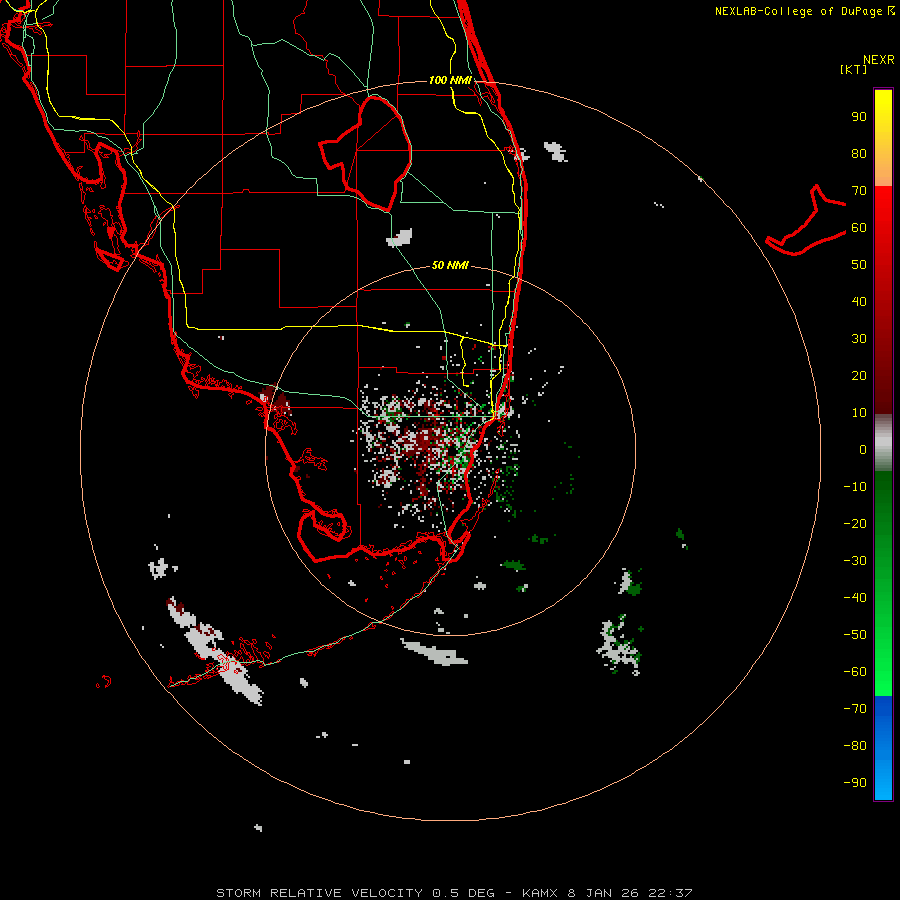Click the -60 value on velocity scale
Viewport: 900px width, 900px height.
[x=855, y=672]
